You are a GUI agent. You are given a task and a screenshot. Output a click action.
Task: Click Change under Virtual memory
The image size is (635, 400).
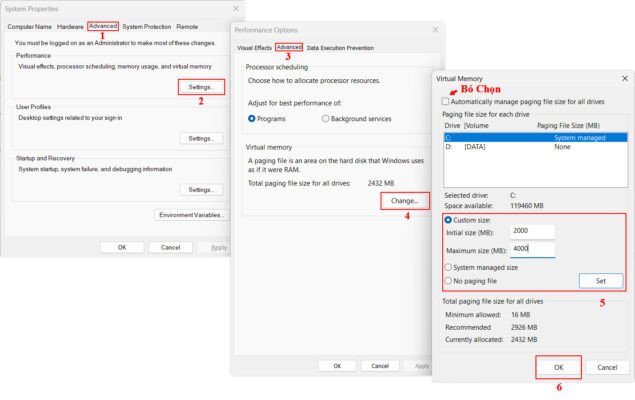coord(404,201)
